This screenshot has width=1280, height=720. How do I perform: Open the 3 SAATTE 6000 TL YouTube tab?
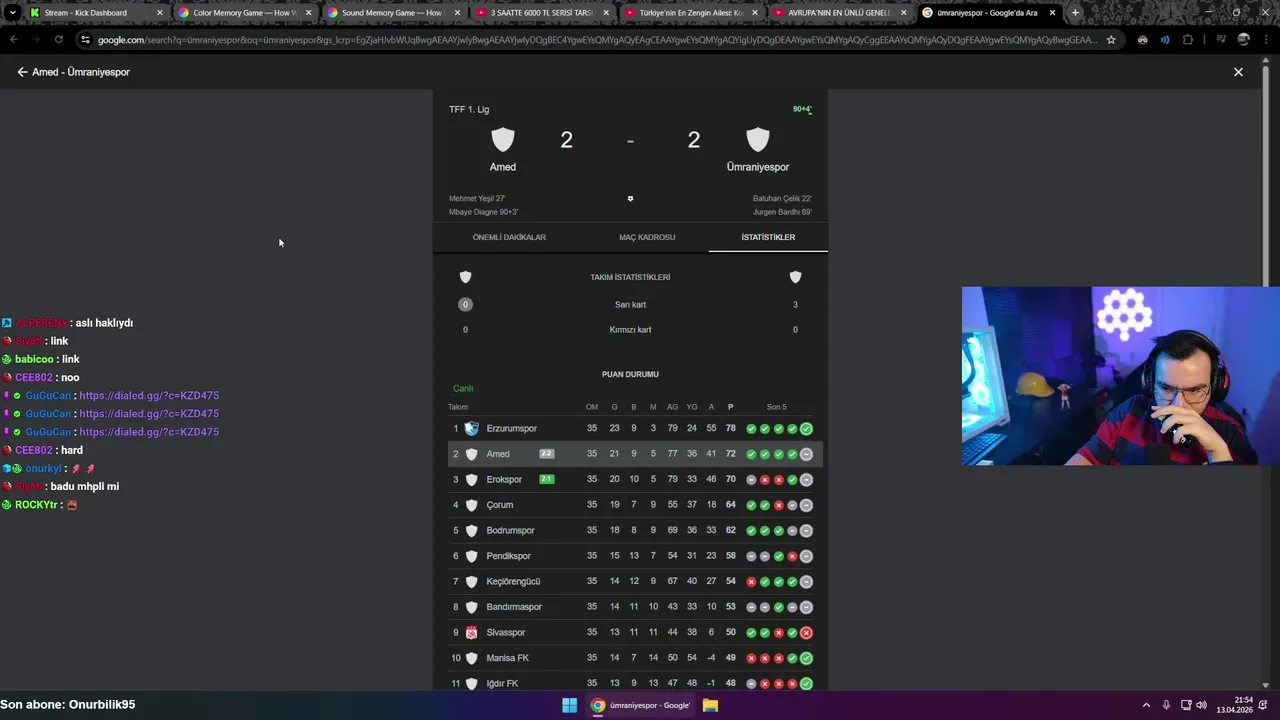point(541,13)
